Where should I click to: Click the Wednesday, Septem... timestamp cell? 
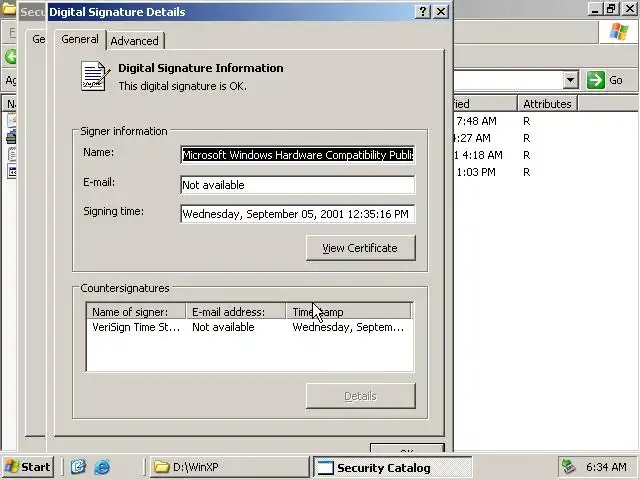tap(348, 327)
